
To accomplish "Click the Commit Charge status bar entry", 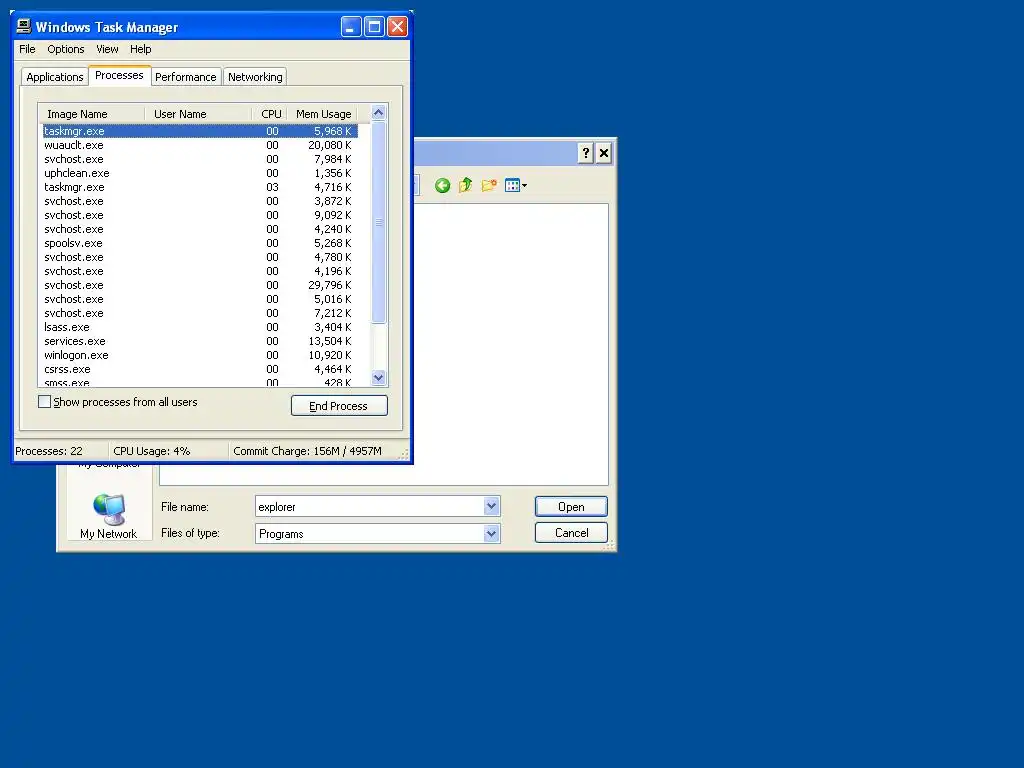I will tap(307, 451).
